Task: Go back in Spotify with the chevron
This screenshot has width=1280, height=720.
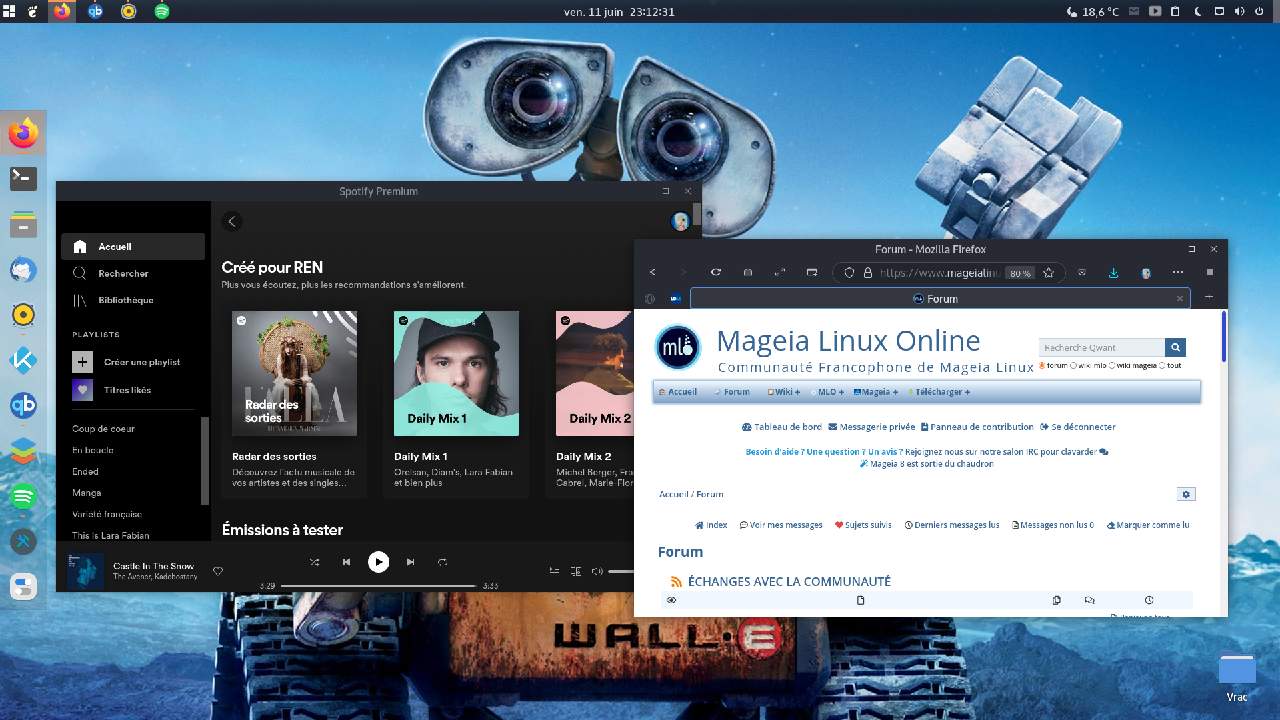Action: point(232,222)
